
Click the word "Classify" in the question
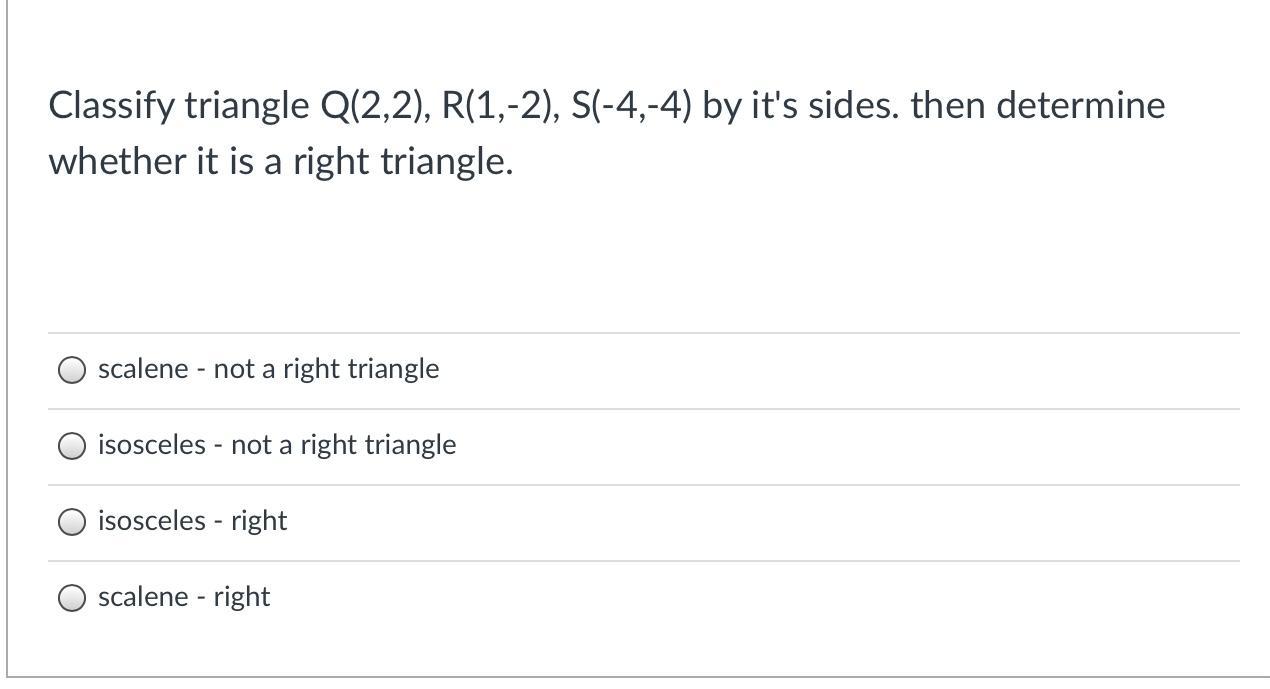pyautogui.click(x=111, y=105)
